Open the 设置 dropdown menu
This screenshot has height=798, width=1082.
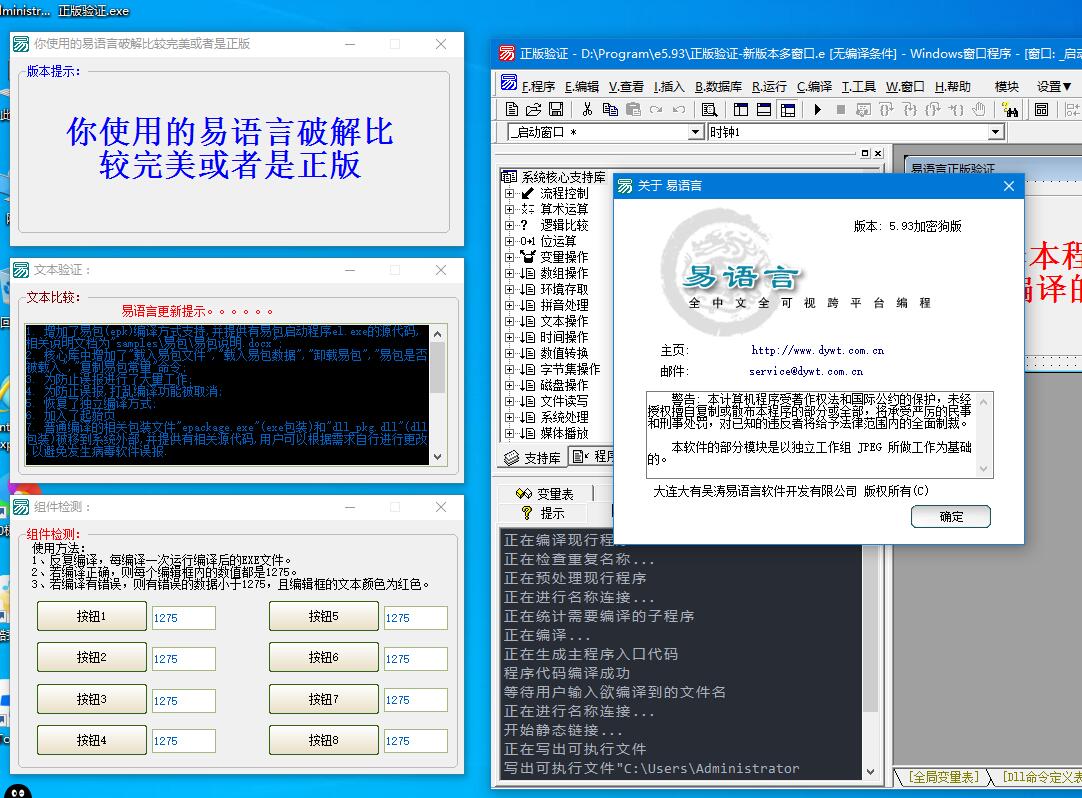pyautogui.click(x=1054, y=86)
